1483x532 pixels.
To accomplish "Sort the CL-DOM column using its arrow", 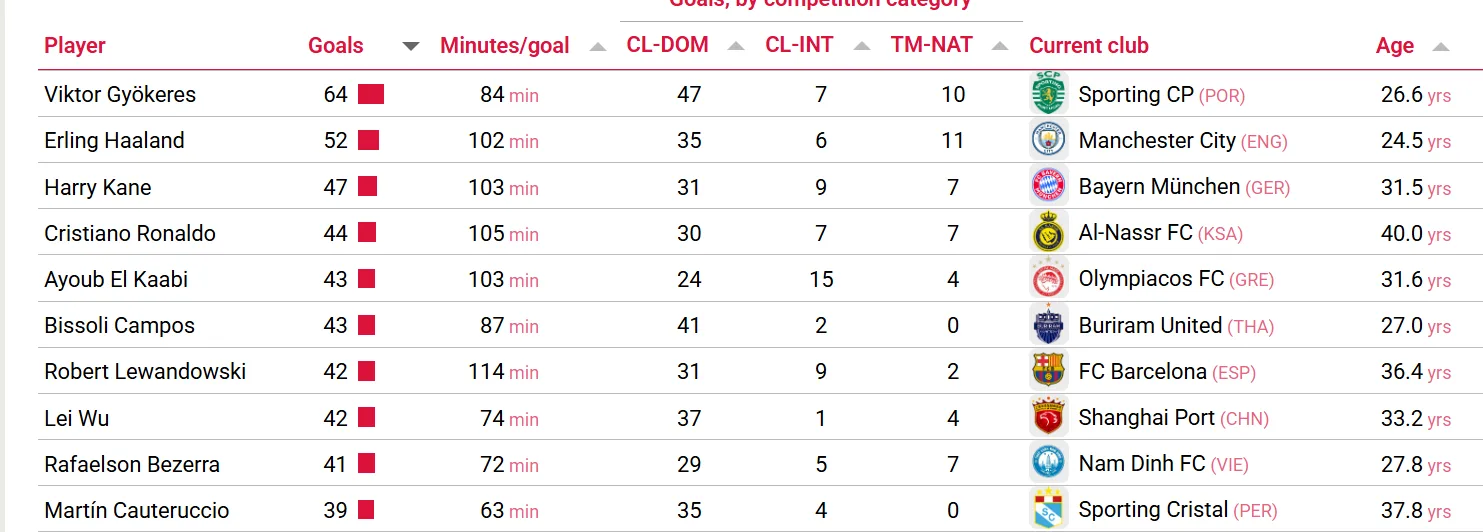I will tap(736, 46).
